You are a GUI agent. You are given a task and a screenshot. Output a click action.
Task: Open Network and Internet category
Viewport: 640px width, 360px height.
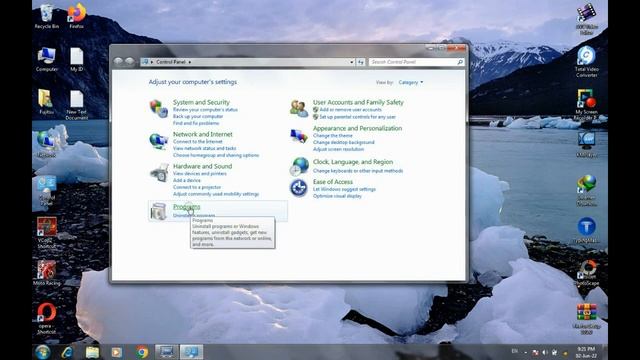pos(202,134)
